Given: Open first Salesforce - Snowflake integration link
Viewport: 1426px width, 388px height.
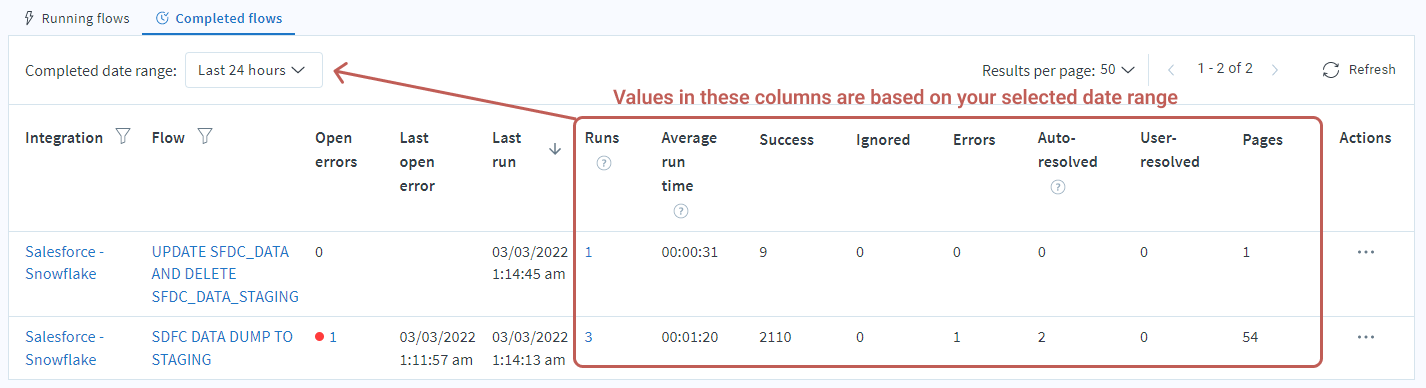Looking at the screenshot, I should [x=65, y=263].
